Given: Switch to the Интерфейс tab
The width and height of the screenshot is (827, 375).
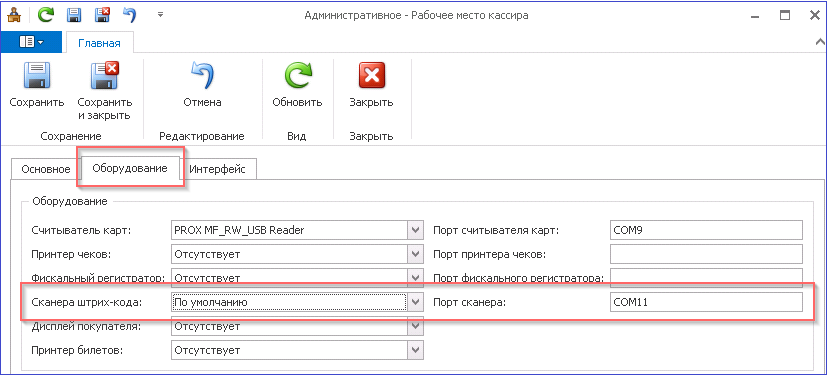Looking at the screenshot, I should 217,169.
